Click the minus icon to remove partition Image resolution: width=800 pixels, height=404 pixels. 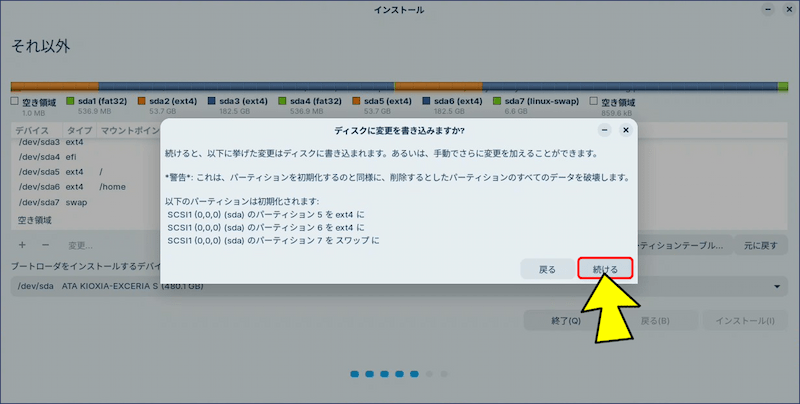click(x=46, y=244)
